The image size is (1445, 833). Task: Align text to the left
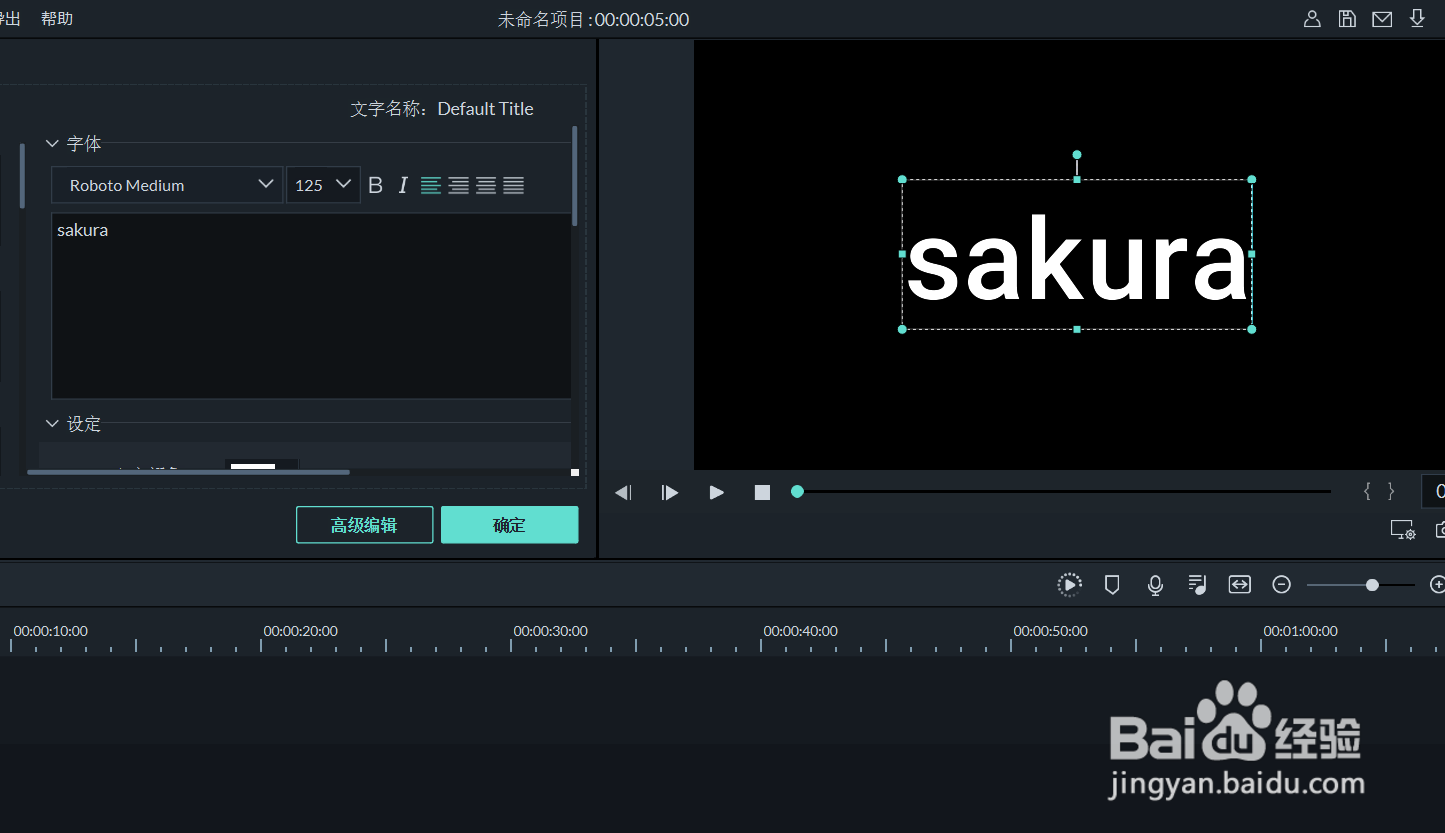click(431, 185)
